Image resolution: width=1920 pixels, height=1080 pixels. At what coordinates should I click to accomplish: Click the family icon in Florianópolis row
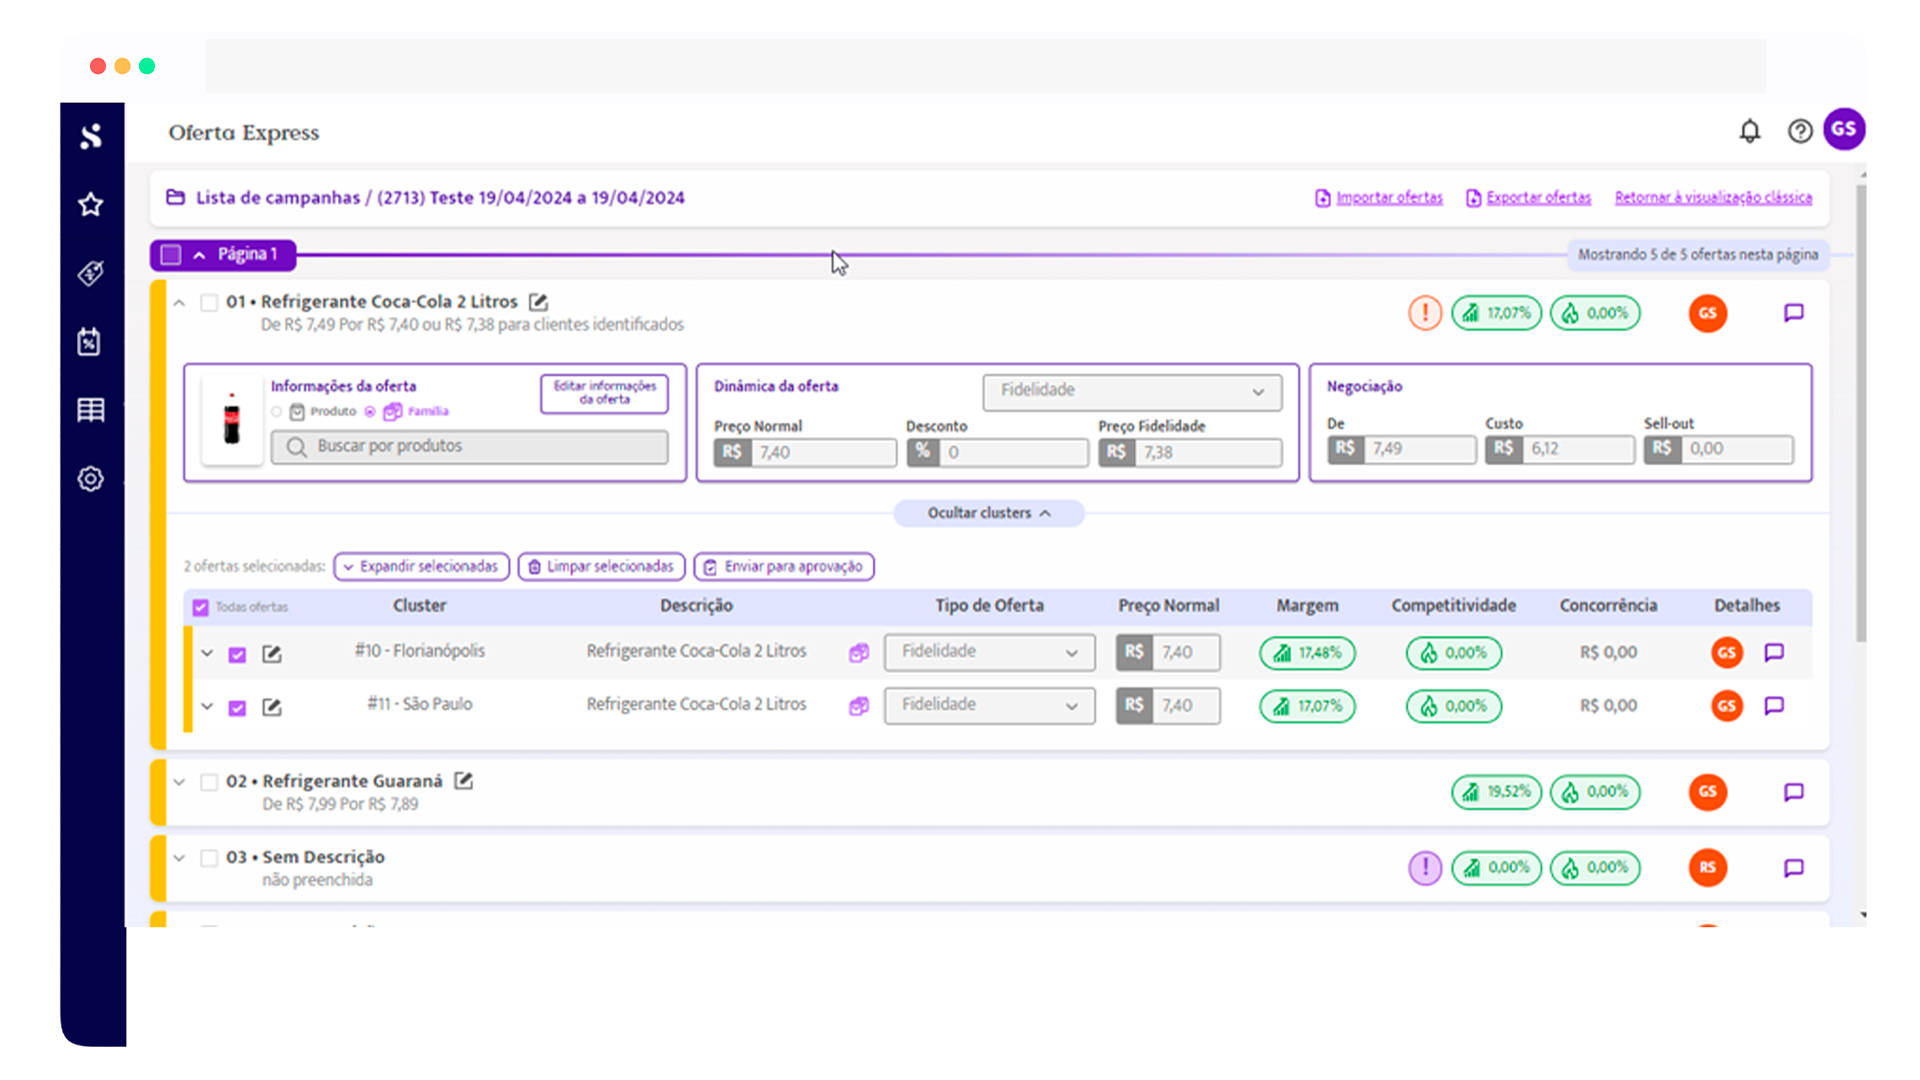pyautogui.click(x=859, y=652)
